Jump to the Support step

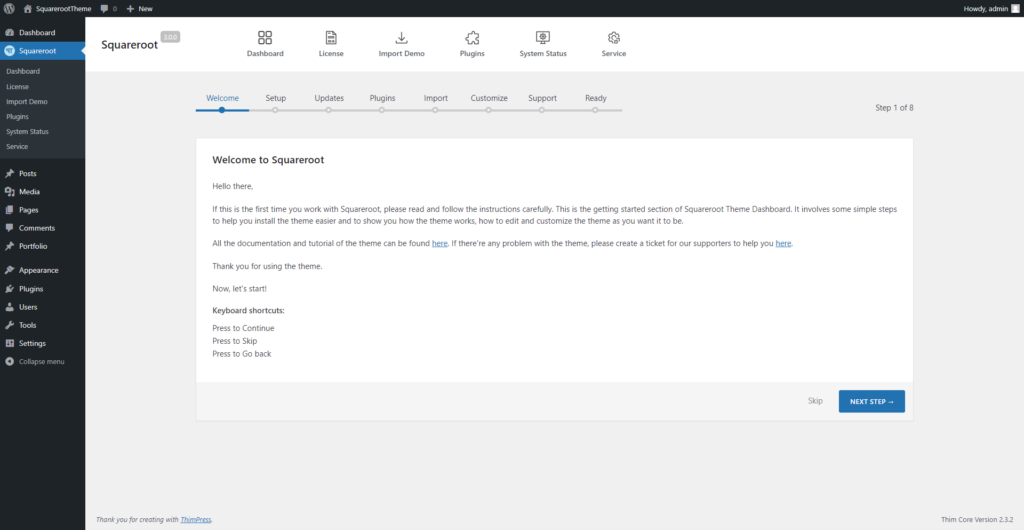pyautogui.click(x=542, y=99)
